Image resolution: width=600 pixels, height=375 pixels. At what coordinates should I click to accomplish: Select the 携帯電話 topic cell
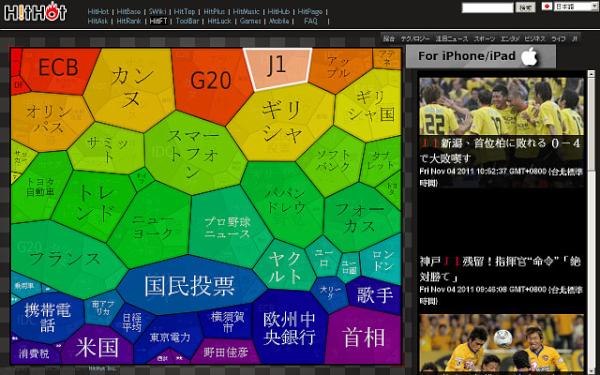point(48,318)
